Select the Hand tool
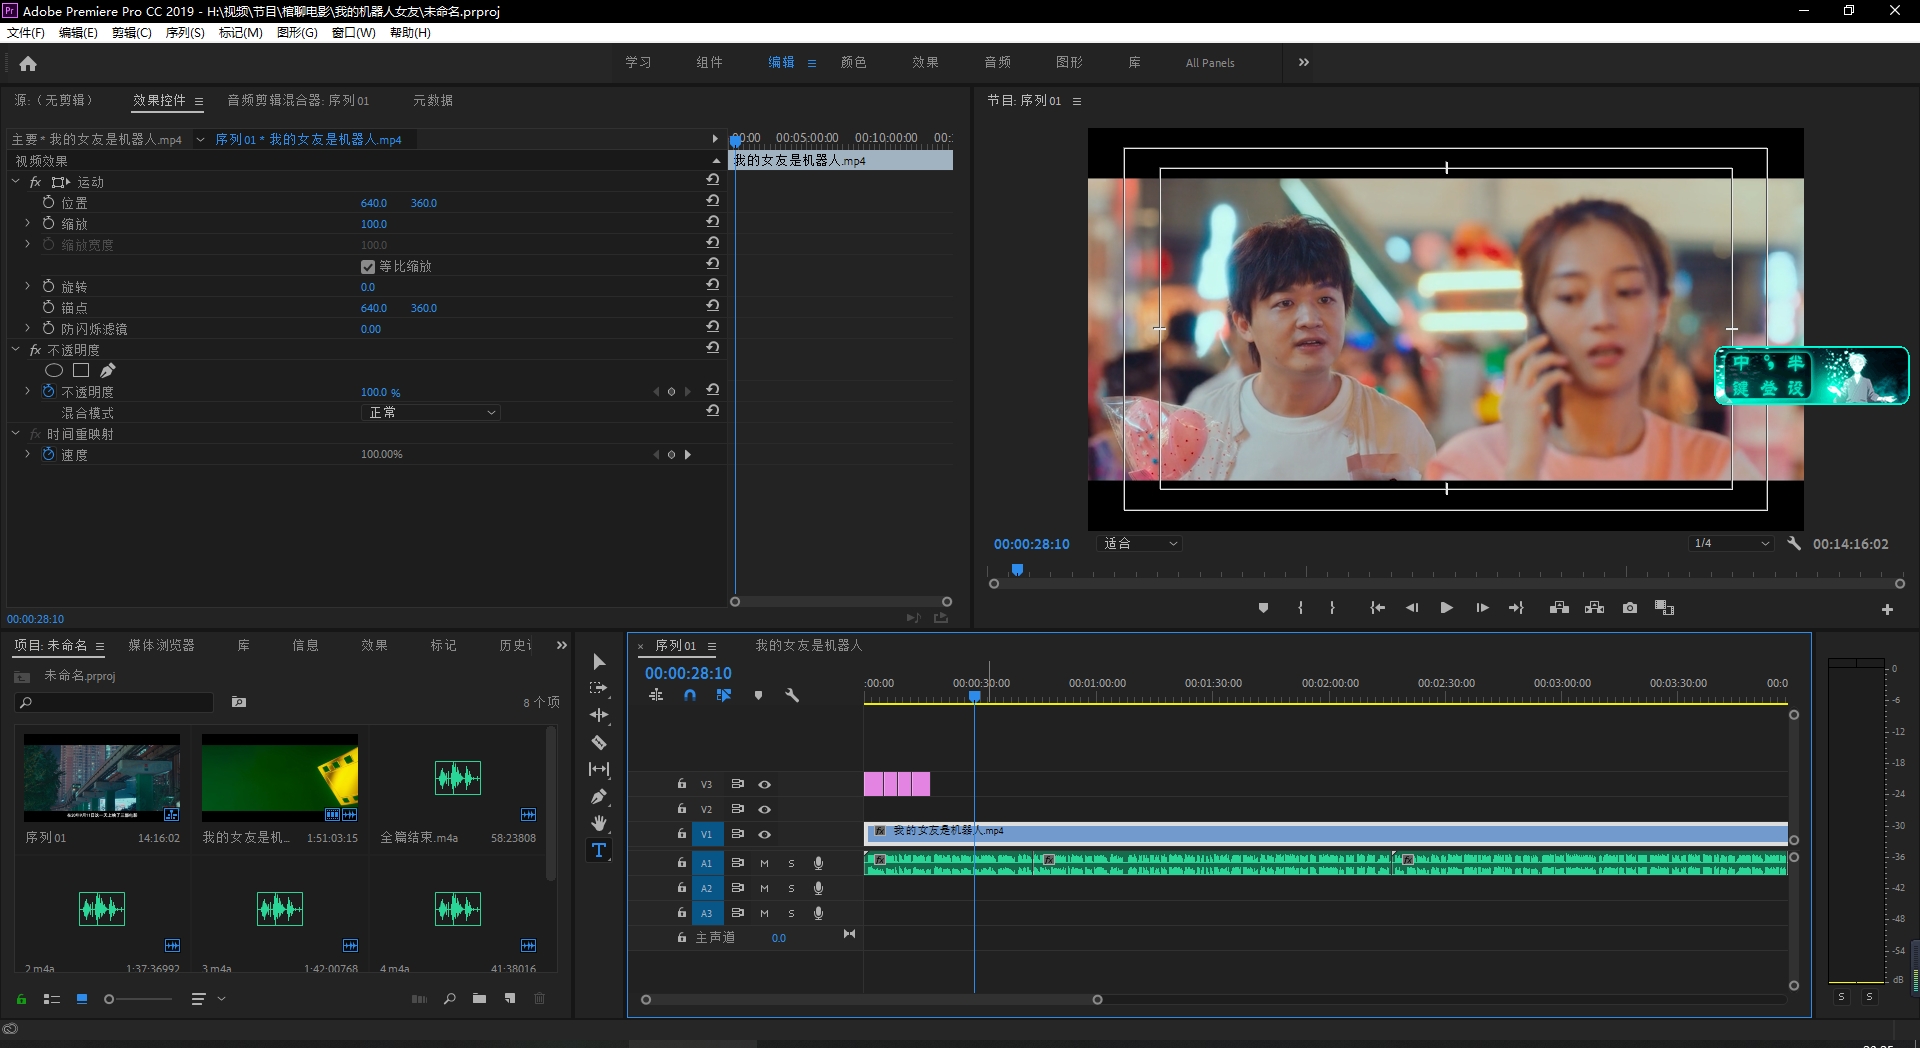Viewport: 1920px width, 1048px height. [598, 823]
